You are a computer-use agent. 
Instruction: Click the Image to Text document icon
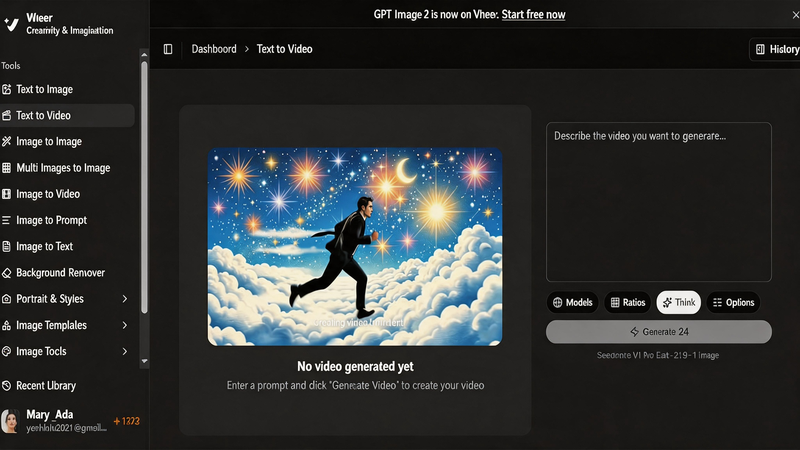tap(7, 246)
